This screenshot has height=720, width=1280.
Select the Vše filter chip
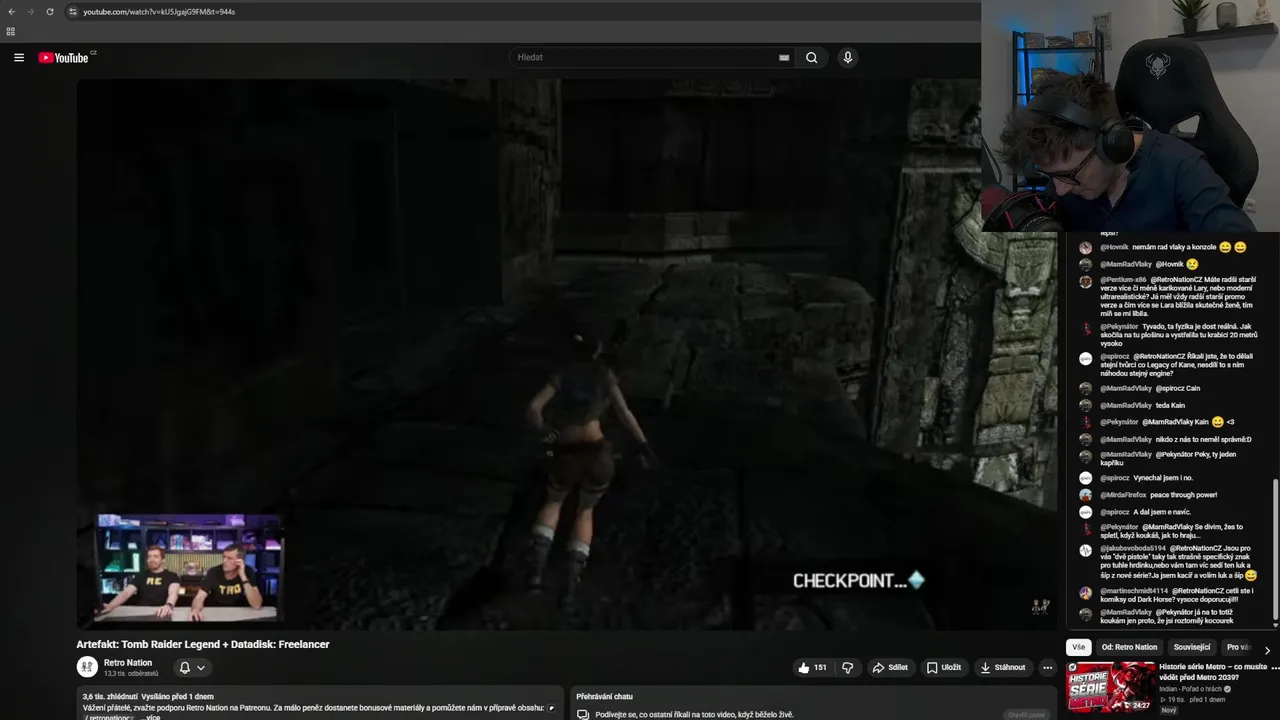[1078, 647]
